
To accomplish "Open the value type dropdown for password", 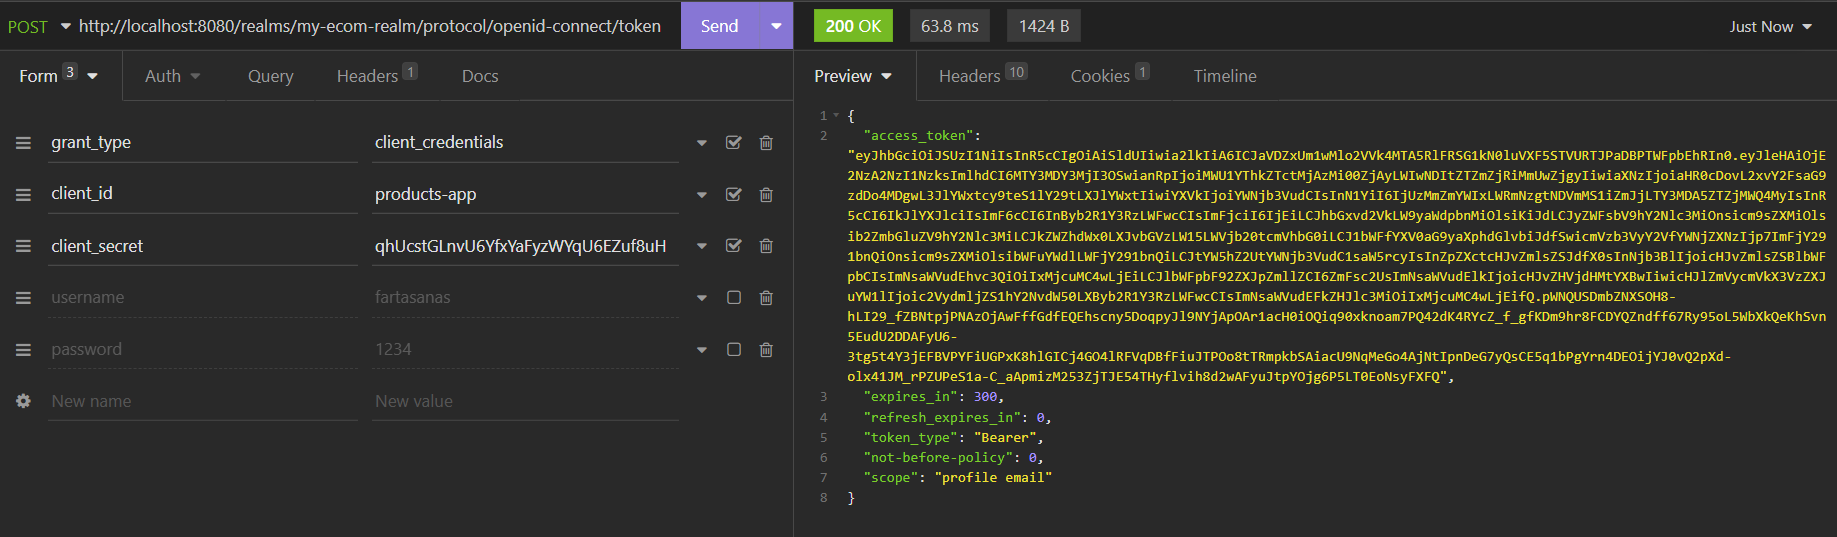I will tap(702, 350).
